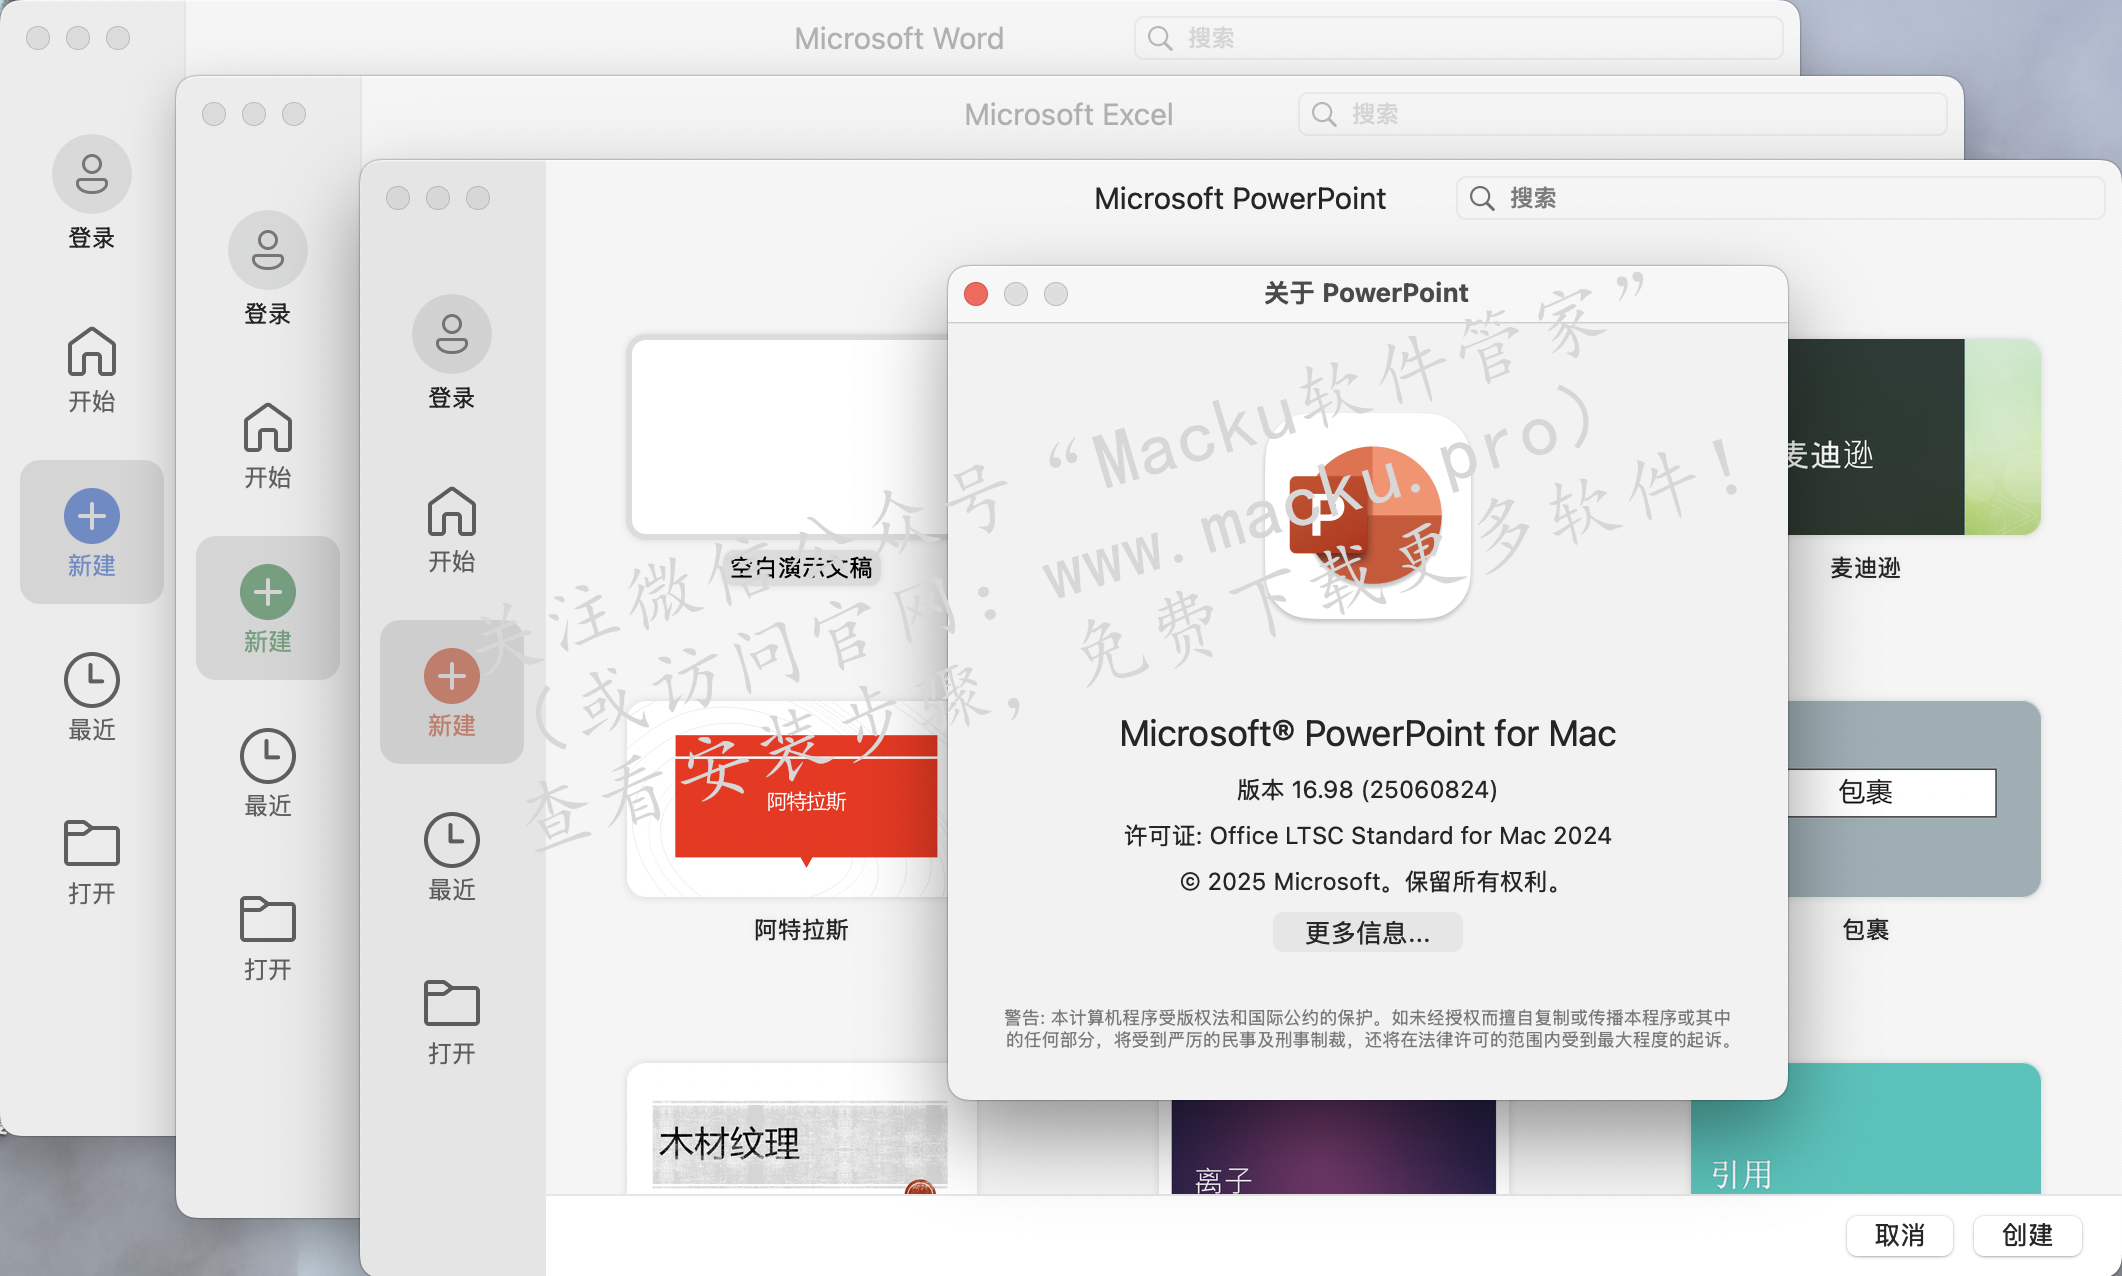Click the sign-in icon in PowerPoint sidebar
Screen dimensions: 2122x1276
pos(451,335)
